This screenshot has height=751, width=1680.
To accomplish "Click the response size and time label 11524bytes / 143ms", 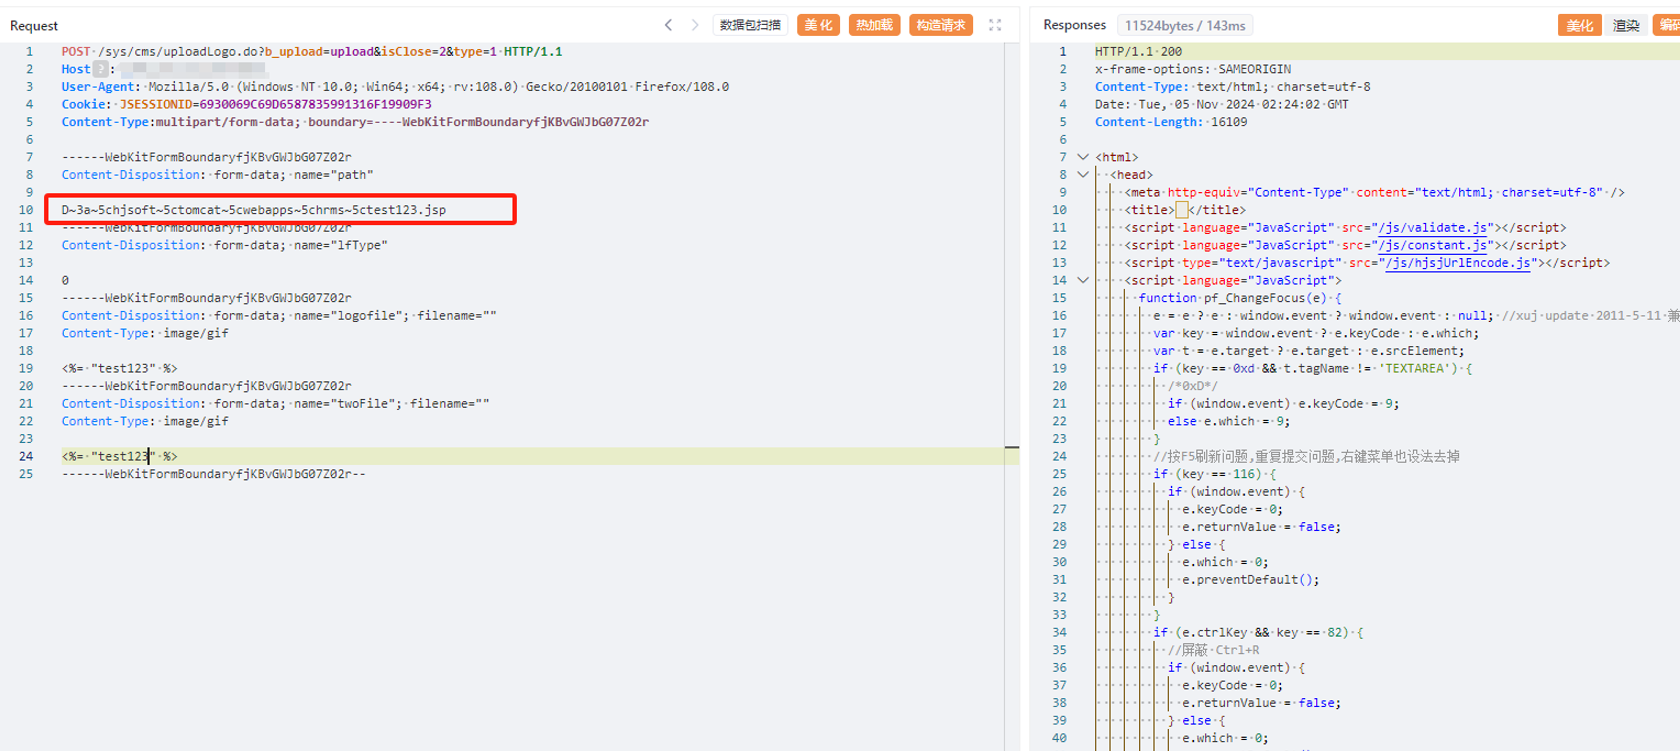I will [x=1185, y=26].
